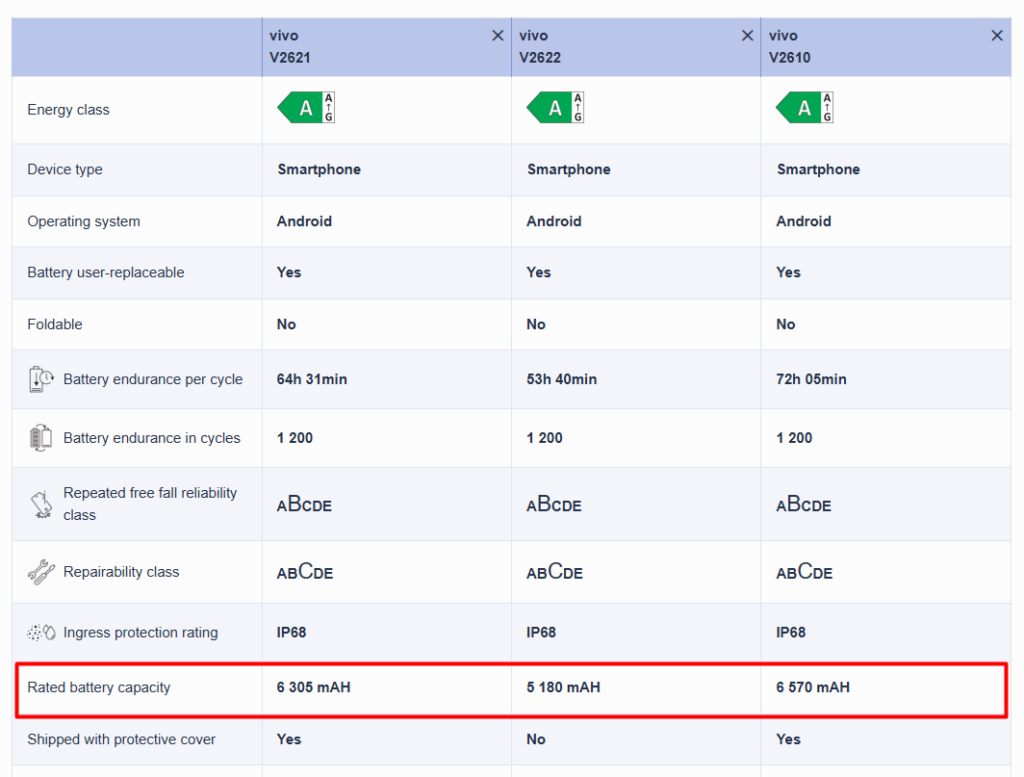Click V2610 protective cover 'Yes' value
This screenshot has width=1024, height=777.
[788, 739]
